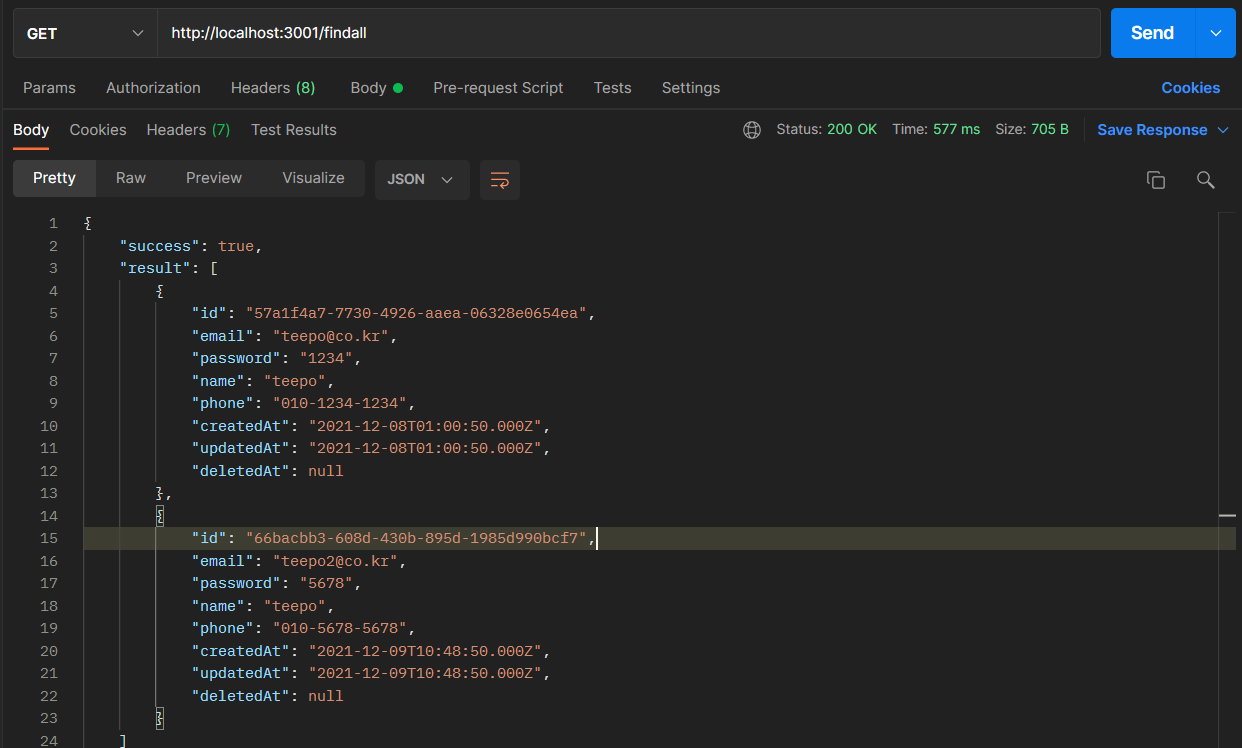Open the Cookies link on the right
The image size is (1242, 748).
click(1190, 88)
